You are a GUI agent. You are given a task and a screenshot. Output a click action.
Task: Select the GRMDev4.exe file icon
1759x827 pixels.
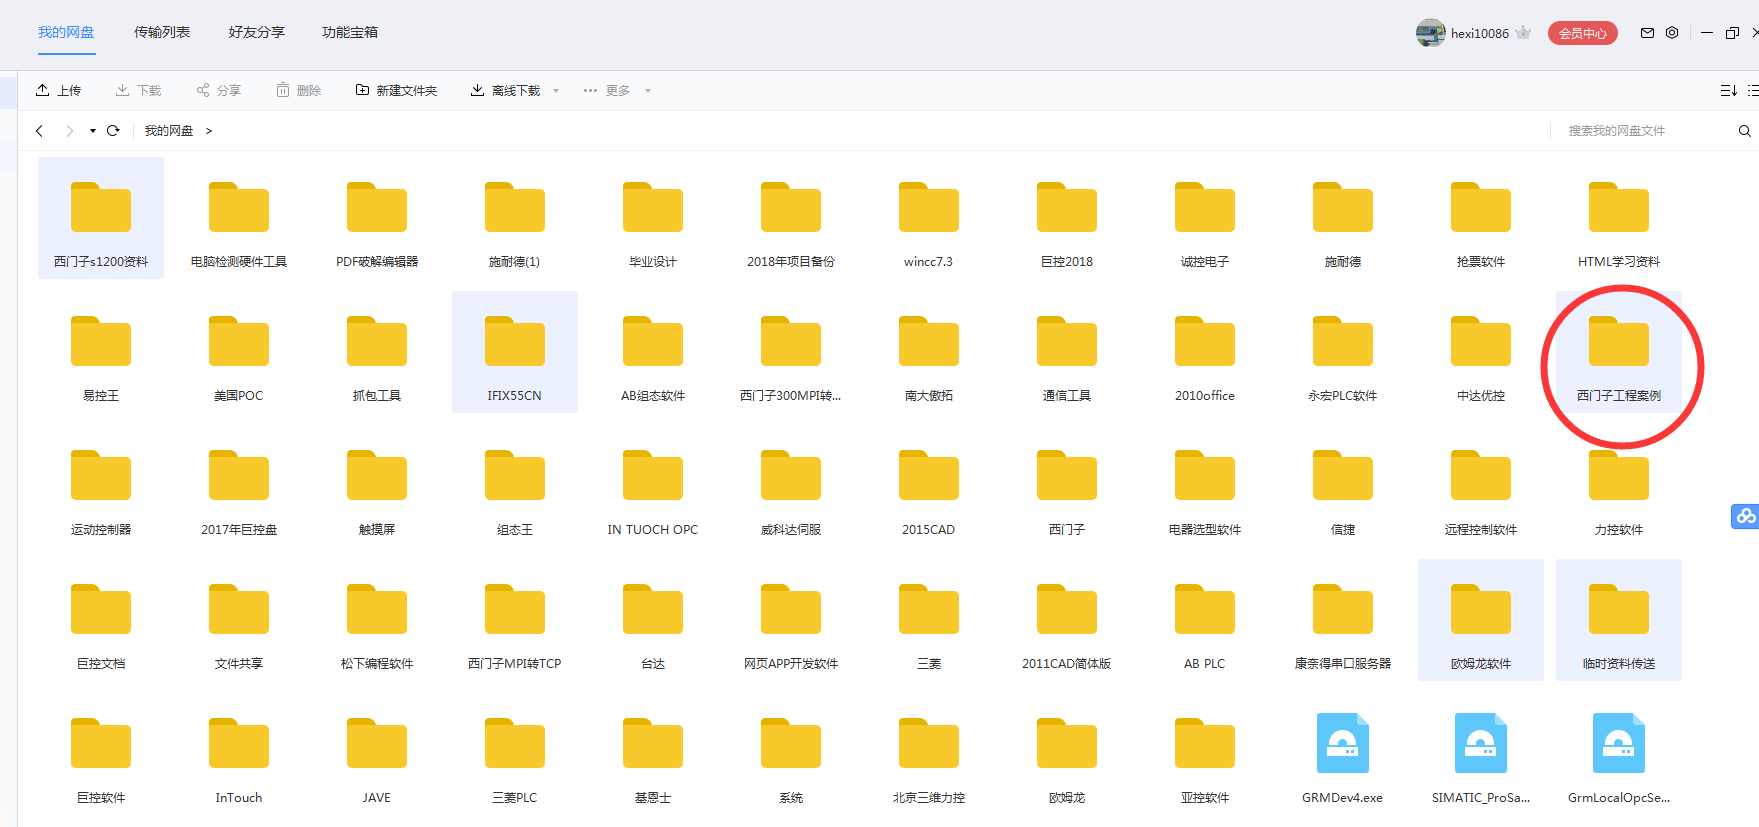pyautogui.click(x=1343, y=743)
